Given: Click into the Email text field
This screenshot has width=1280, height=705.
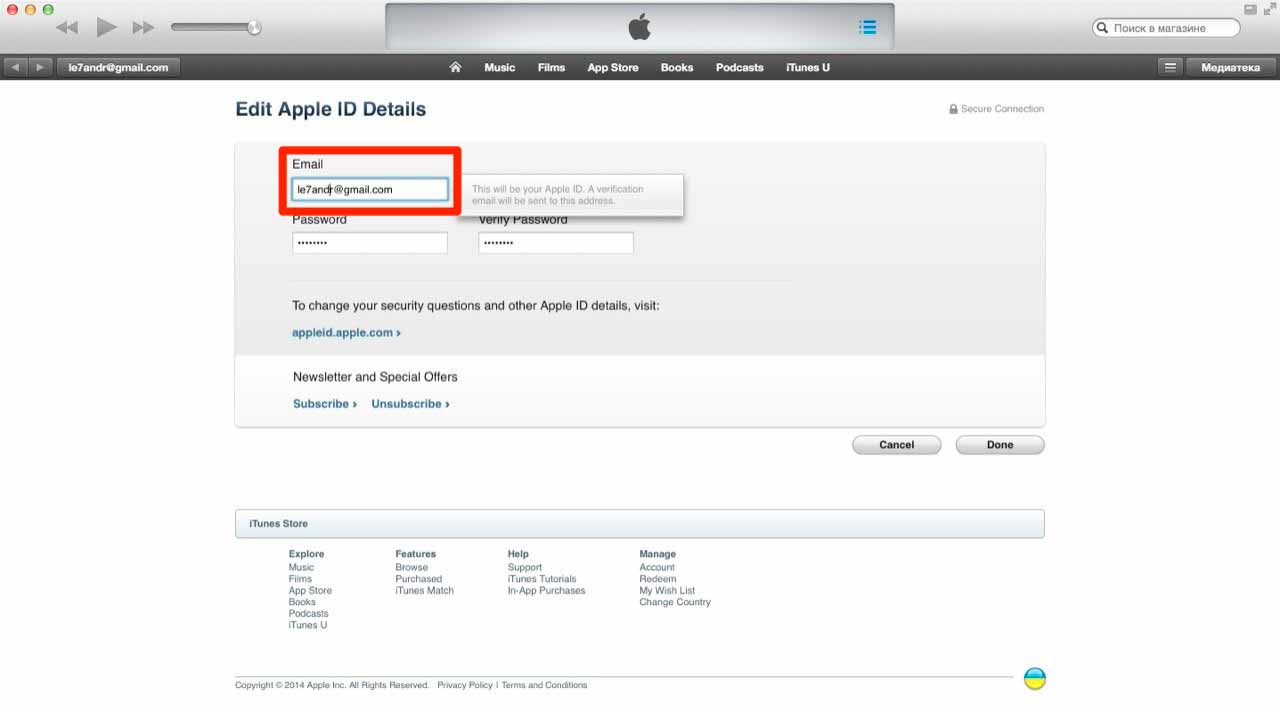Looking at the screenshot, I should 370,189.
